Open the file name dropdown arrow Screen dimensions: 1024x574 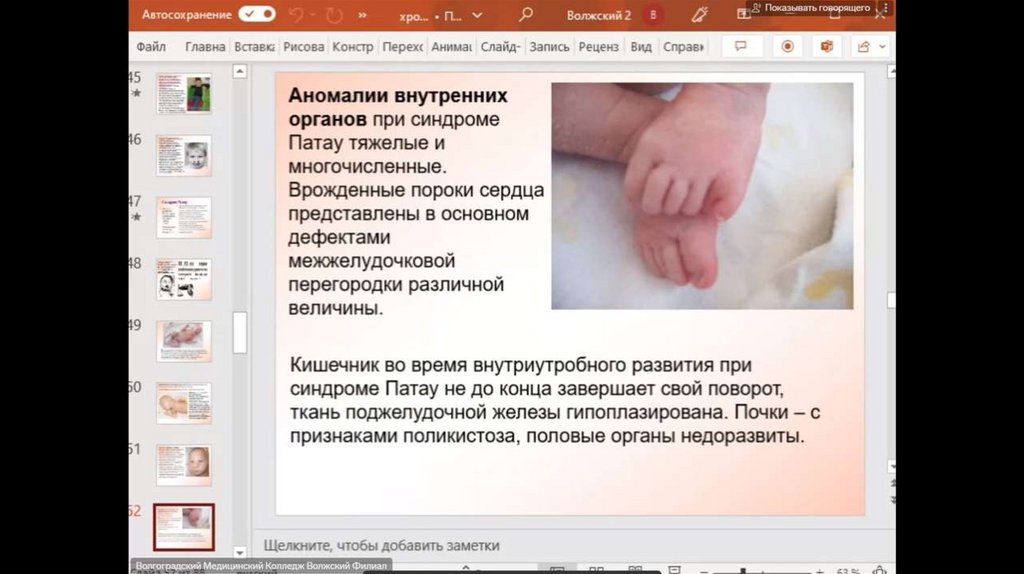point(477,16)
